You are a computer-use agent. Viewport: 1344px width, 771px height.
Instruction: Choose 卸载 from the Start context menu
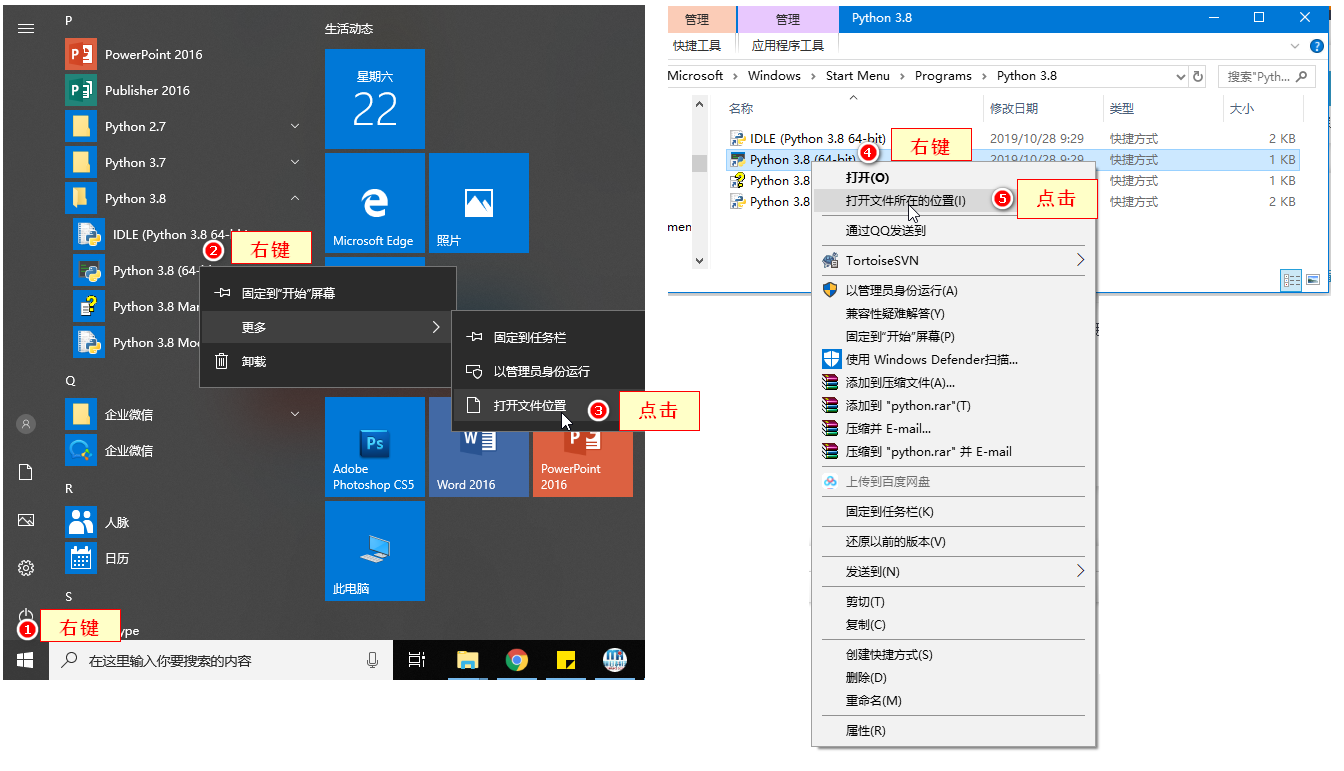[x=328, y=361]
